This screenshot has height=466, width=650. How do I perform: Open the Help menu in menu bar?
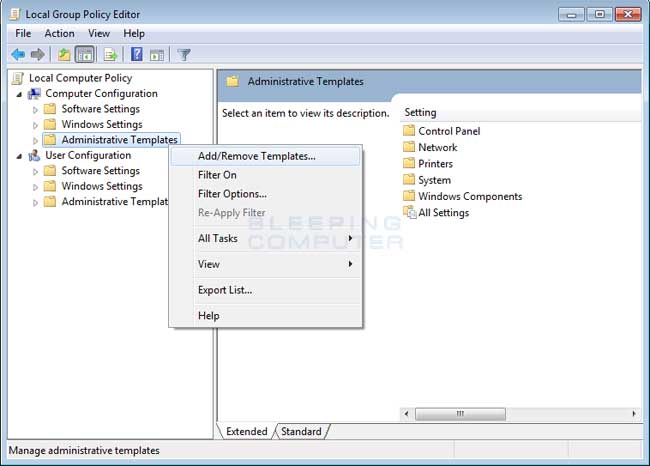[x=134, y=34]
